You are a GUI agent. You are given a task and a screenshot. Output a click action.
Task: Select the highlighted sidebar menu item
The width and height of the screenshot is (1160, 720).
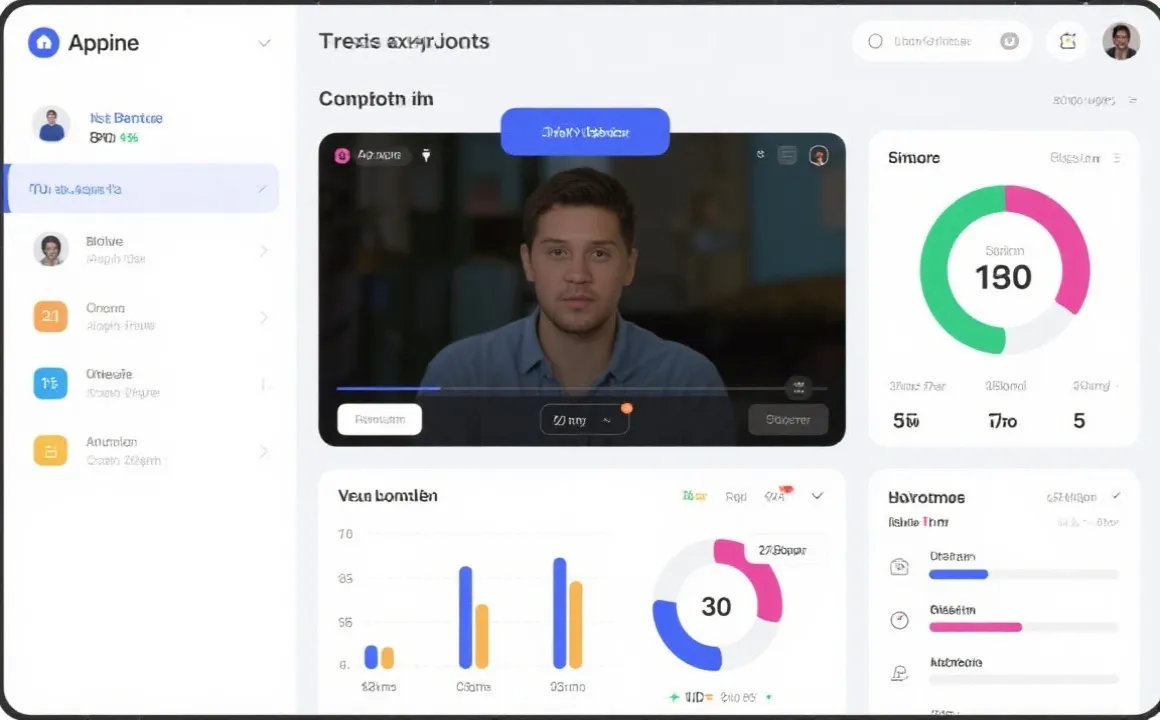[x=142, y=188]
